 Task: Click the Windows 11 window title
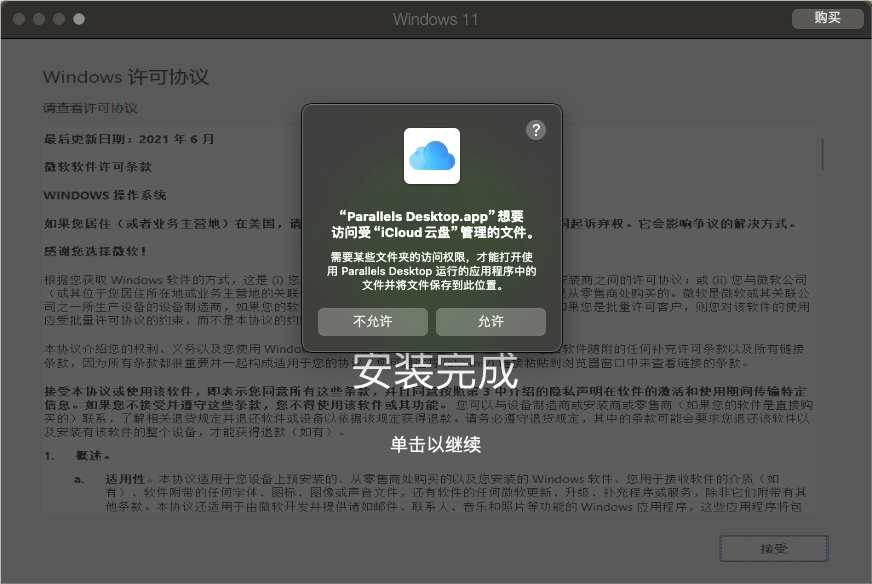click(x=435, y=19)
